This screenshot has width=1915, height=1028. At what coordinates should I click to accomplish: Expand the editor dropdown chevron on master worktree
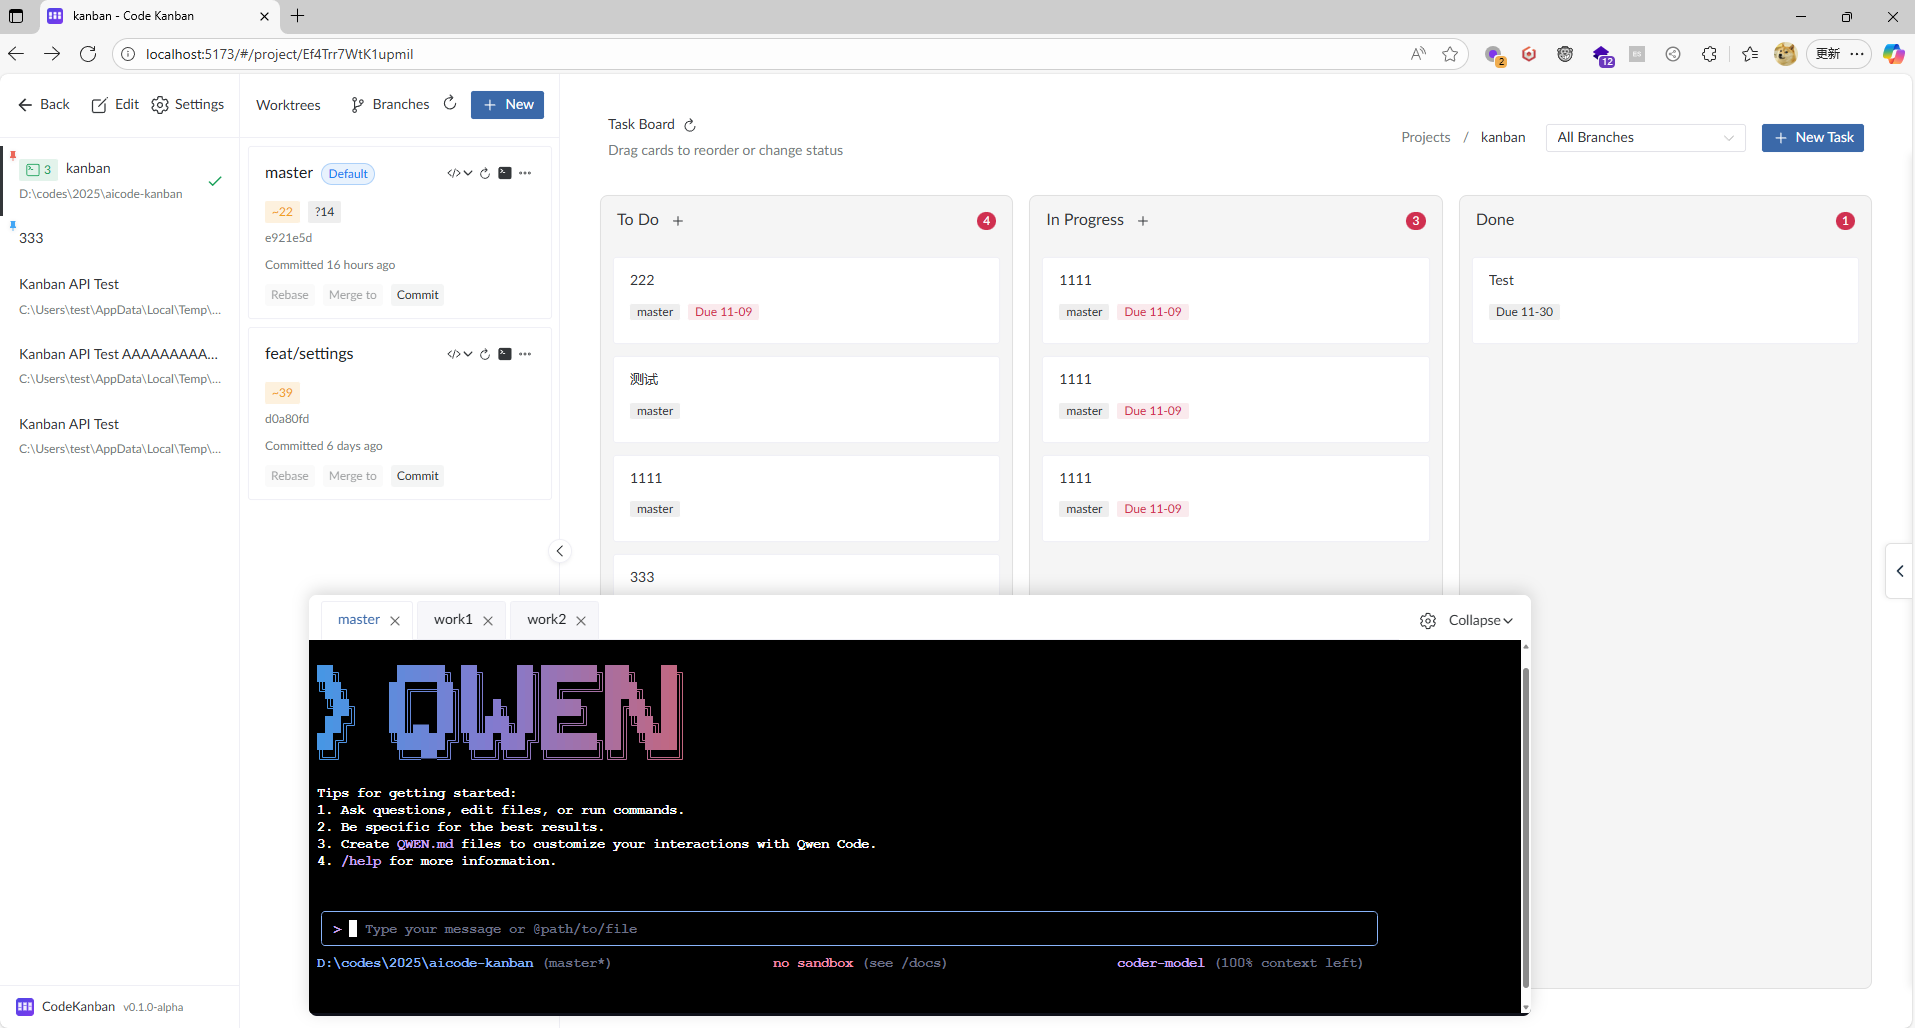click(x=467, y=173)
